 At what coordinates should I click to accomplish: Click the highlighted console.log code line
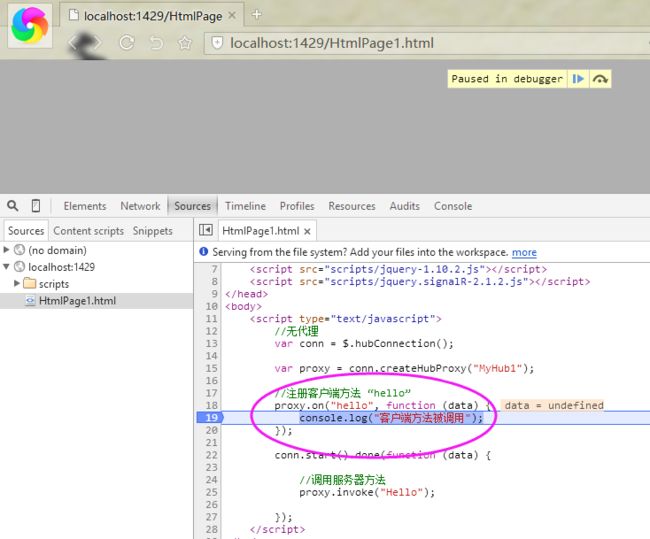391,418
